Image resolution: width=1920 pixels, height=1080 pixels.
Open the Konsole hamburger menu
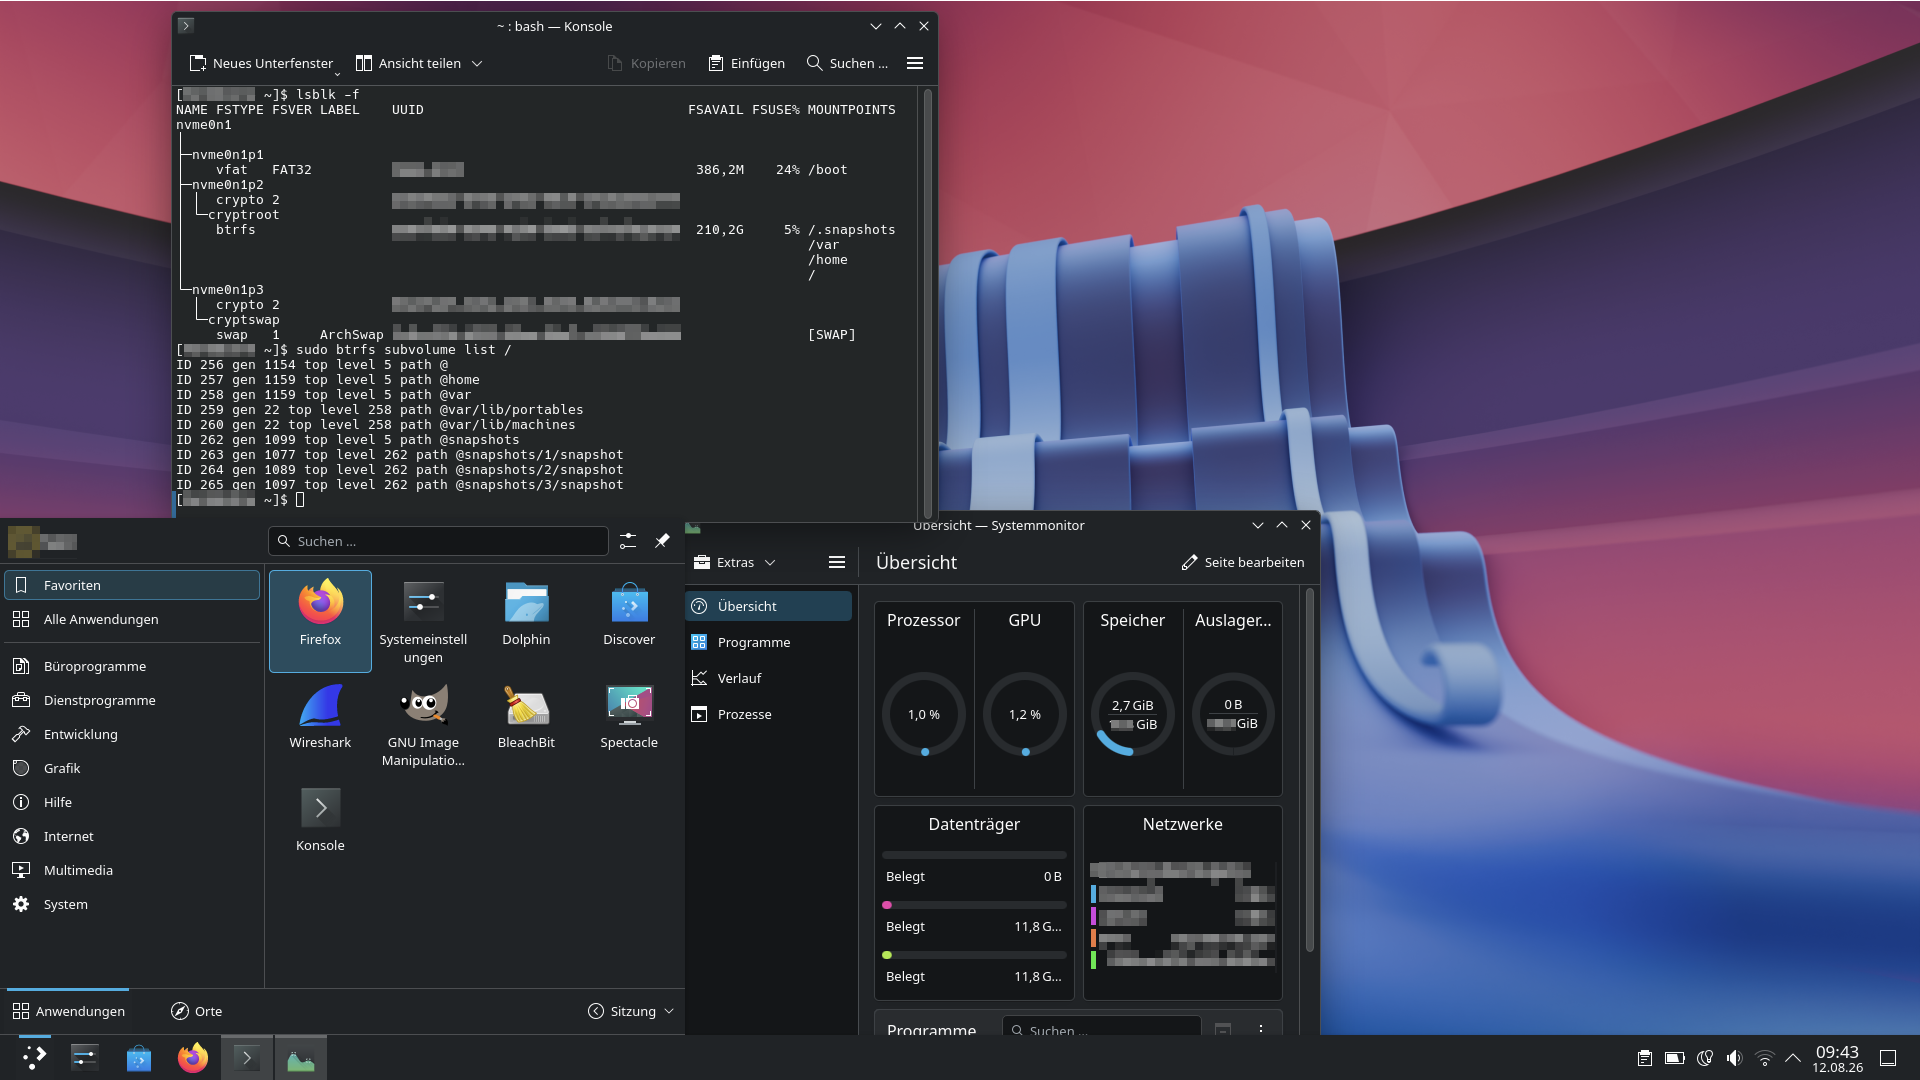(914, 63)
